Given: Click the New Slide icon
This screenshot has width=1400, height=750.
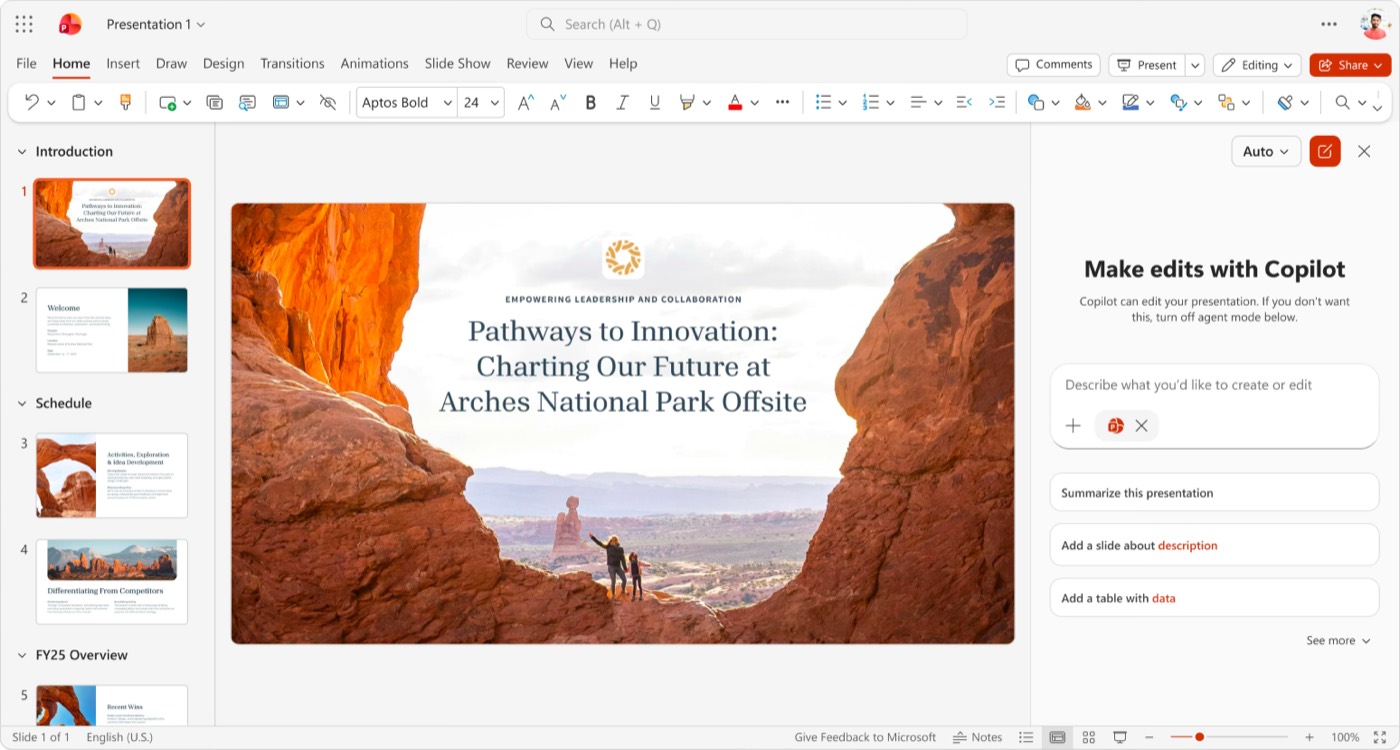Looking at the screenshot, I should coord(167,102).
